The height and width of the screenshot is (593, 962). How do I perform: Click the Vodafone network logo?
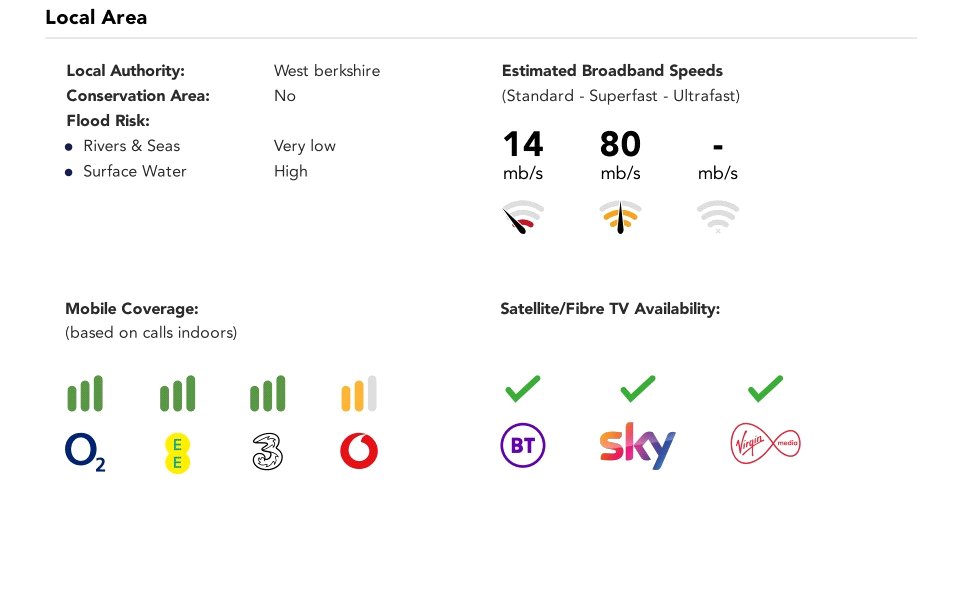(359, 452)
